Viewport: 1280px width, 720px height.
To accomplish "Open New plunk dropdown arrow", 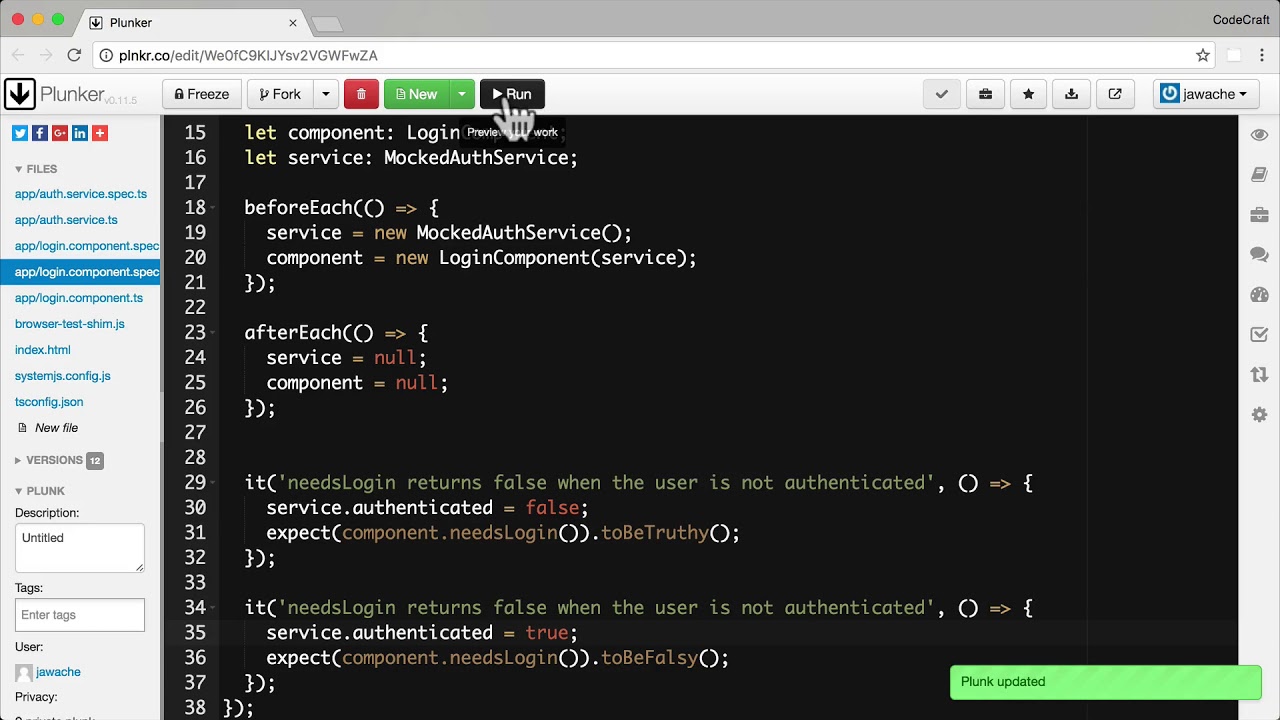I will click(x=461, y=94).
